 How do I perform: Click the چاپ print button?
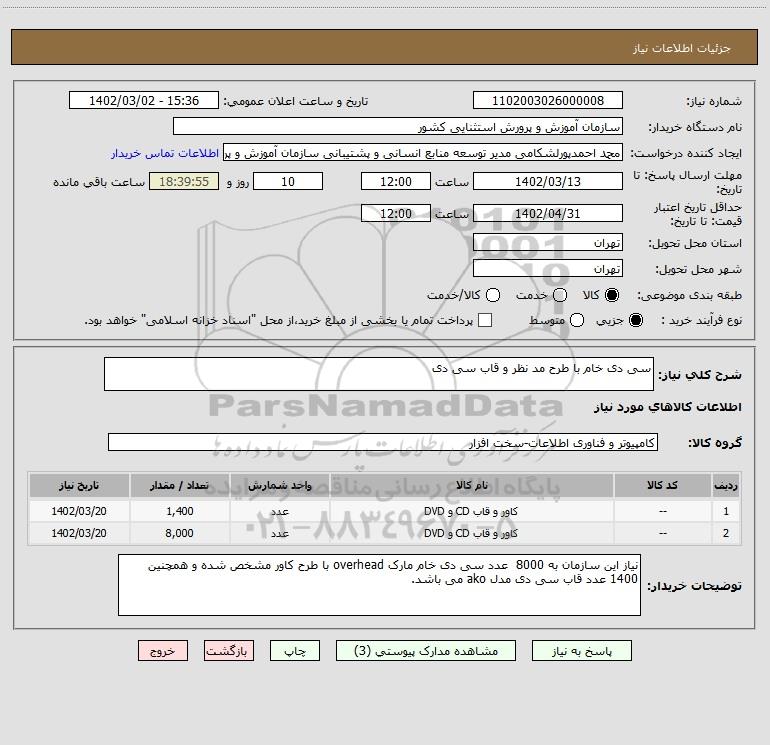coord(295,651)
